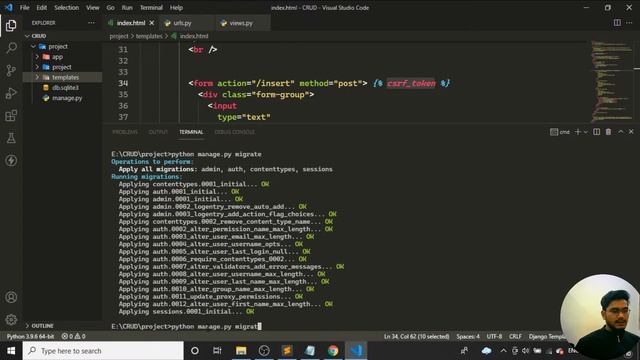Click Ln 34, Col 62 cursor position
The width and height of the screenshot is (640, 360).
pyautogui.click(x=416, y=336)
